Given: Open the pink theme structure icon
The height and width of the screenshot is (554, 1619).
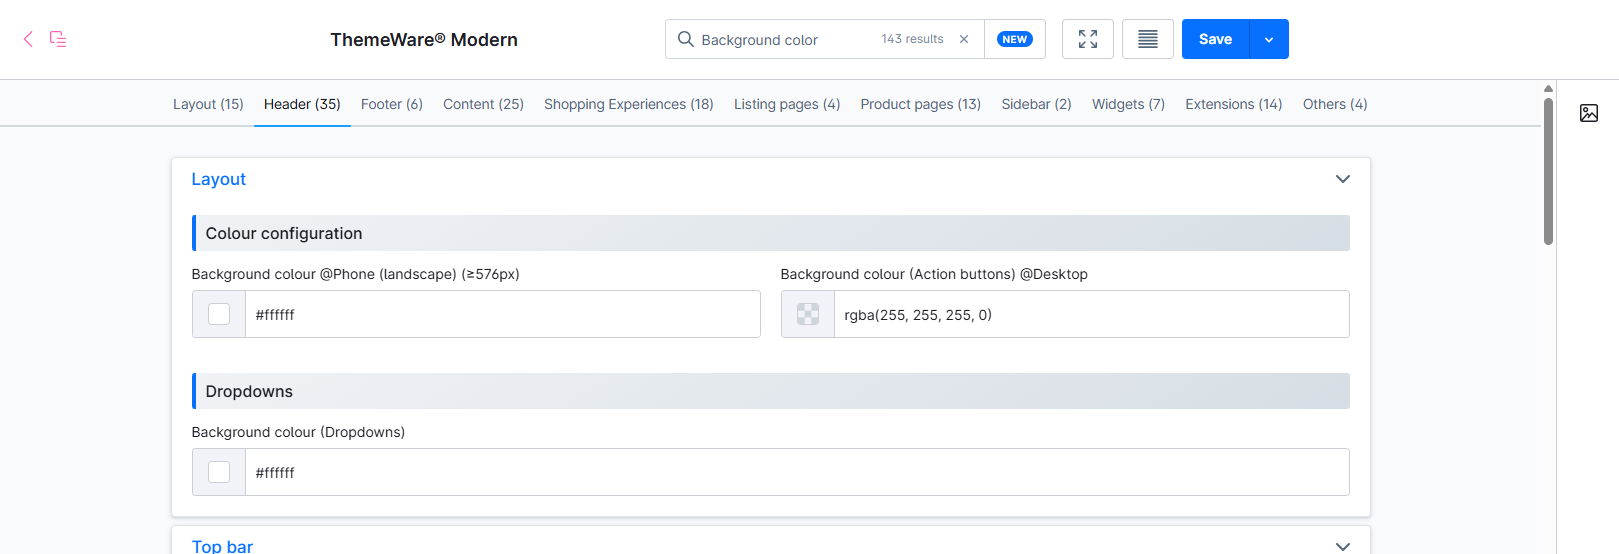Looking at the screenshot, I should [58, 39].
